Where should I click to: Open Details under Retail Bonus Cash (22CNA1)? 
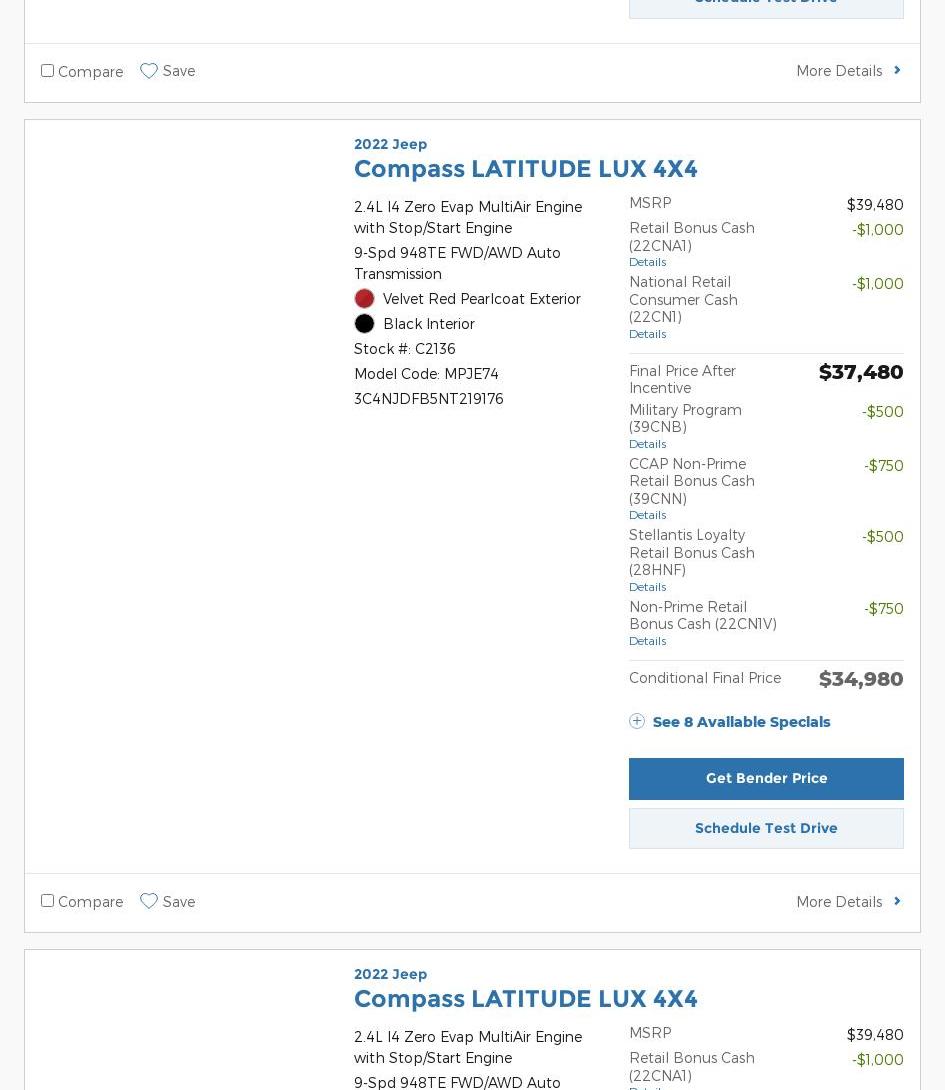point(647,262)
